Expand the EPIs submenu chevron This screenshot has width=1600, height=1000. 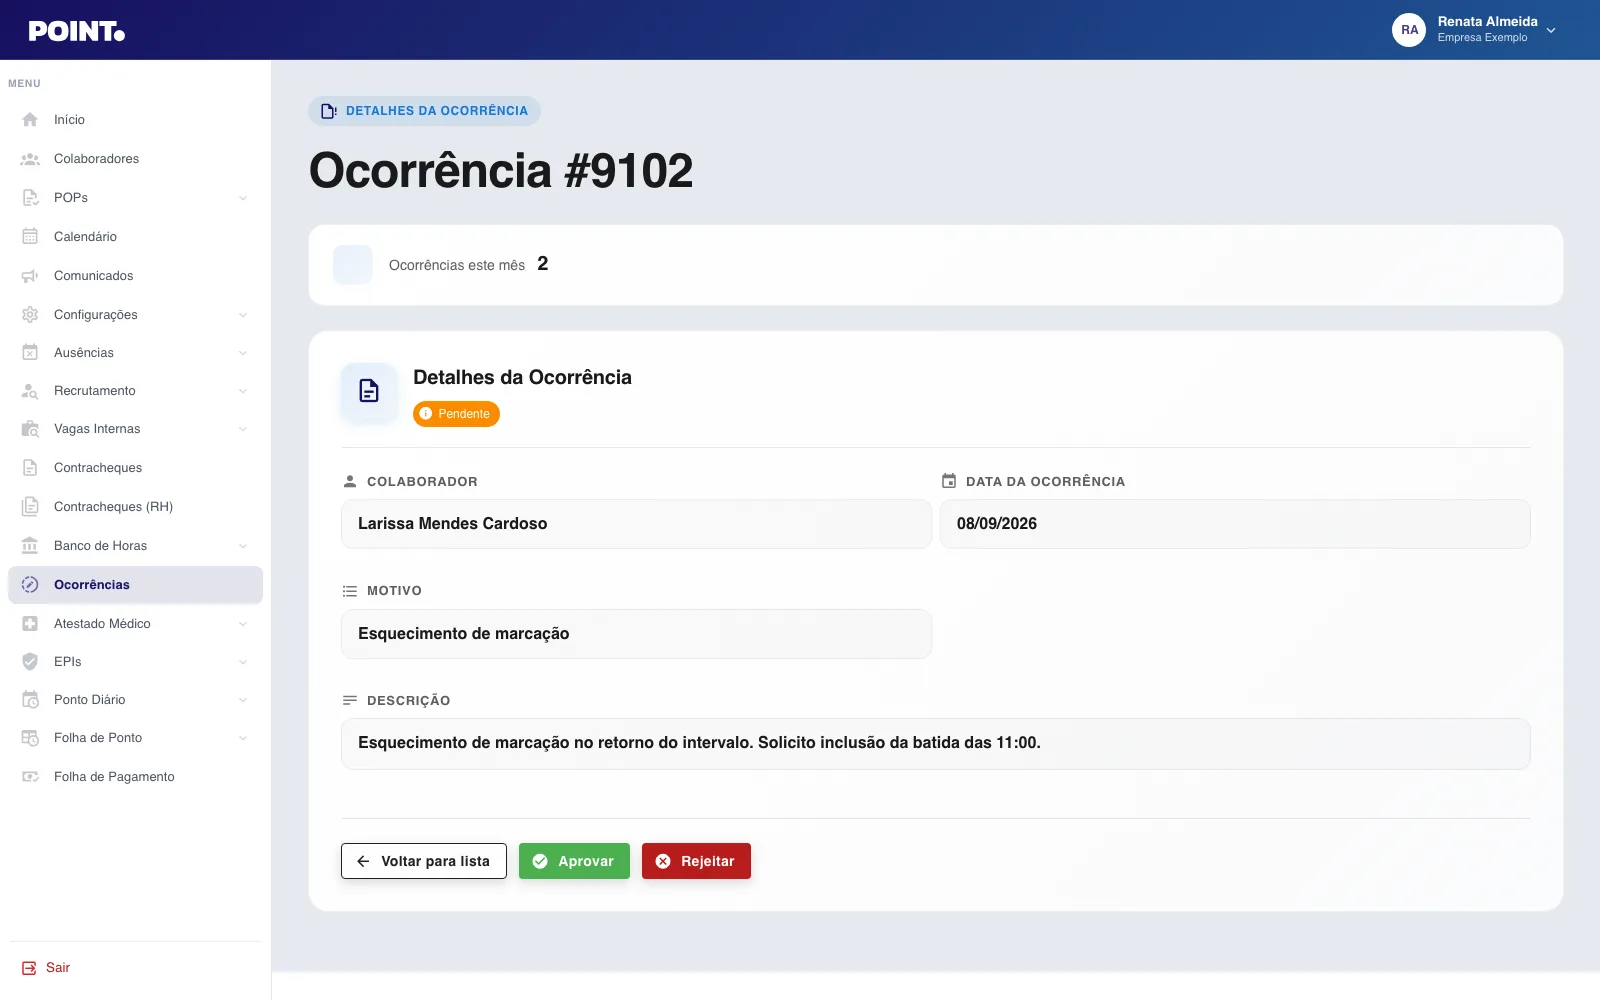coord(243,662)
